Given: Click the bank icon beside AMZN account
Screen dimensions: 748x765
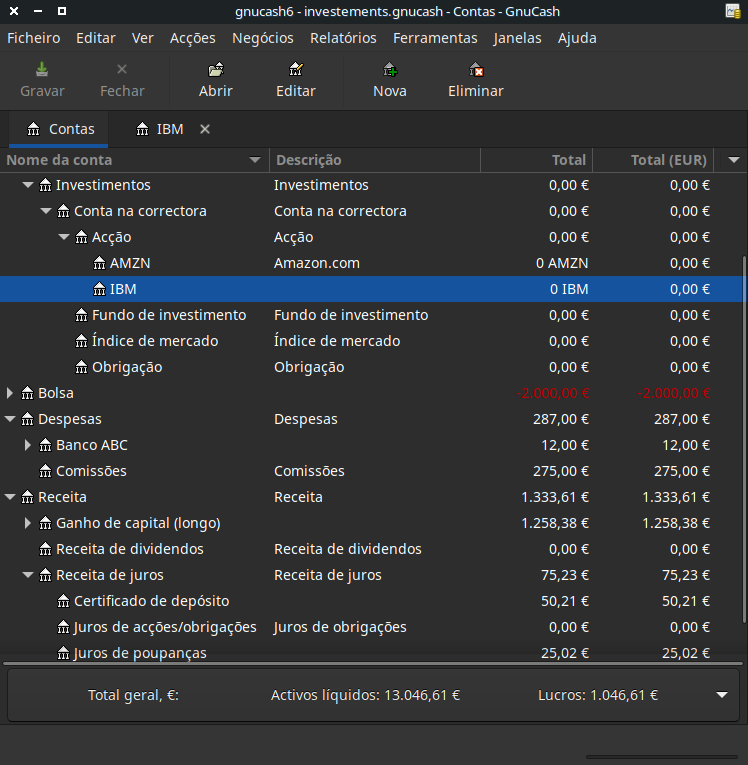Looking at the screenshot, I should click(100, 263).
